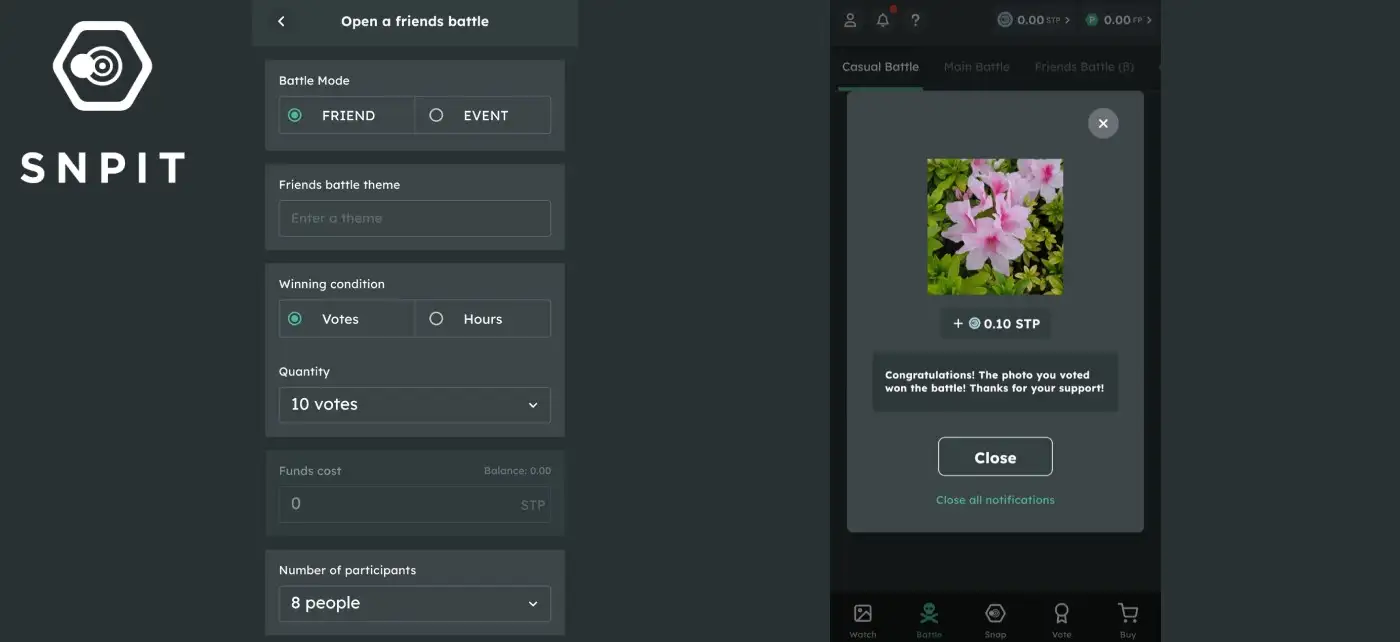
Task: Switch to Casual Battle tab
Action: coord(880,67)
